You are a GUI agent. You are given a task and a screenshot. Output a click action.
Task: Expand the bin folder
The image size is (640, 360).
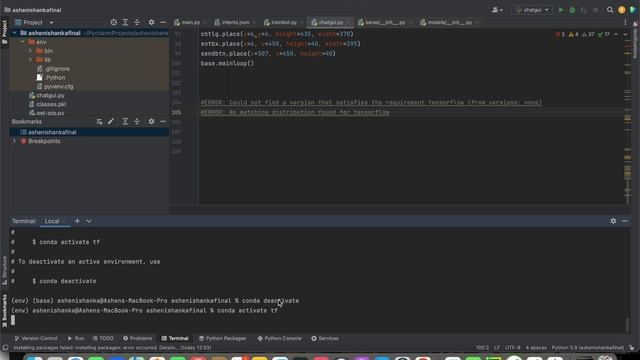[x=30, y=51]
